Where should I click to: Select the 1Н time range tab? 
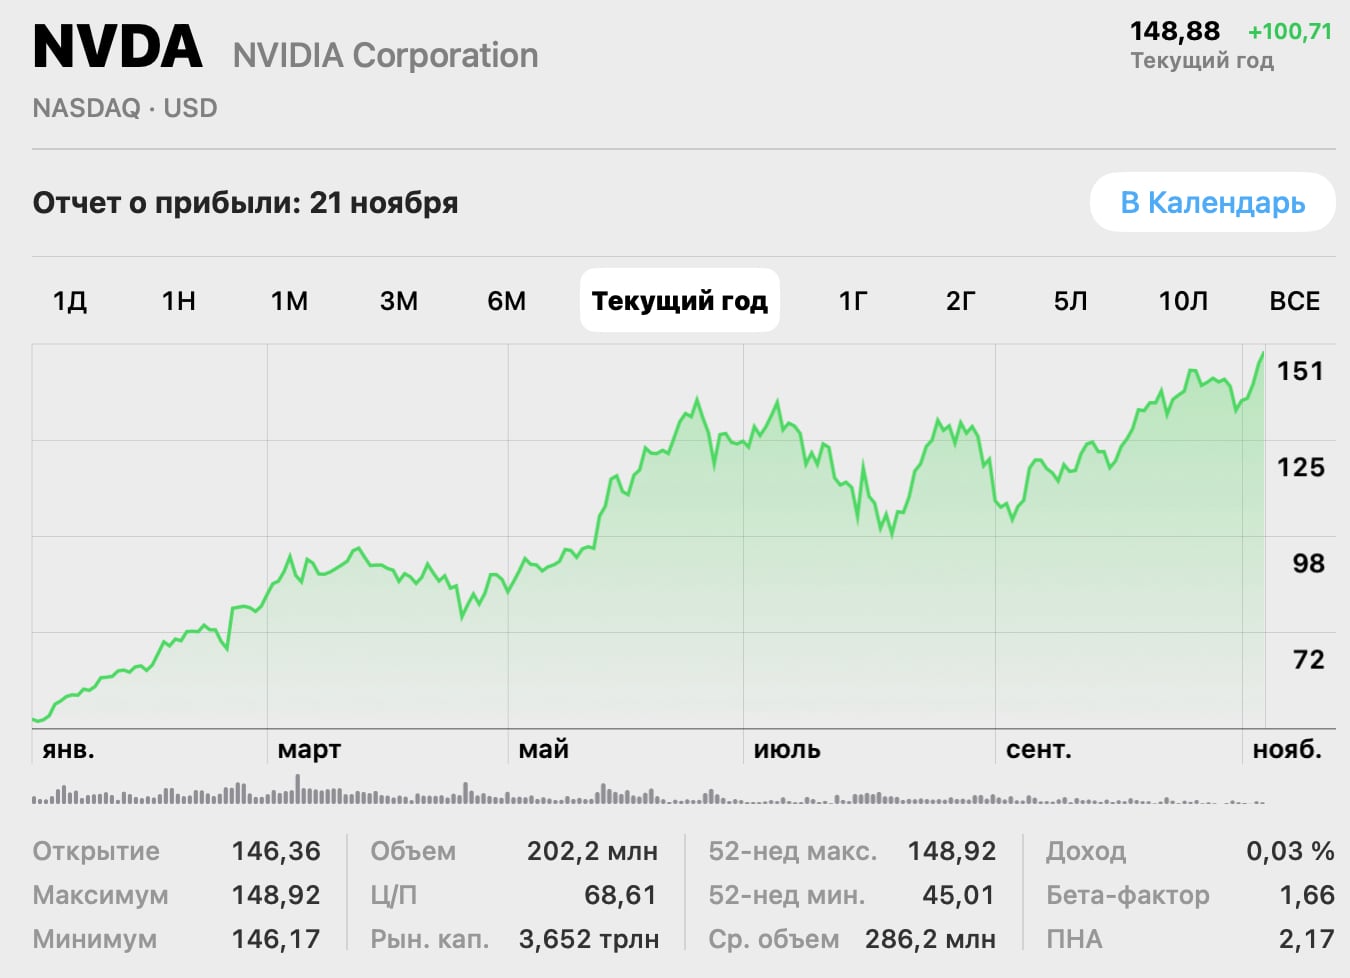[179, 301]
